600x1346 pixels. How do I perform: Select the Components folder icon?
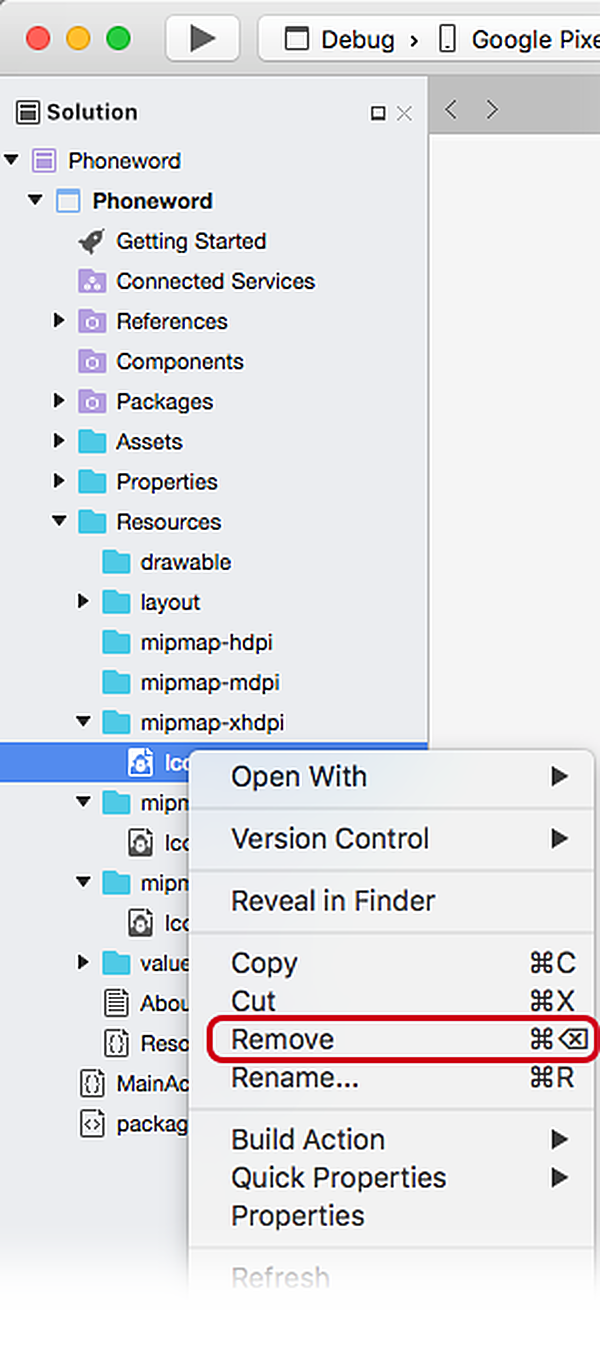tap(92, 361)
